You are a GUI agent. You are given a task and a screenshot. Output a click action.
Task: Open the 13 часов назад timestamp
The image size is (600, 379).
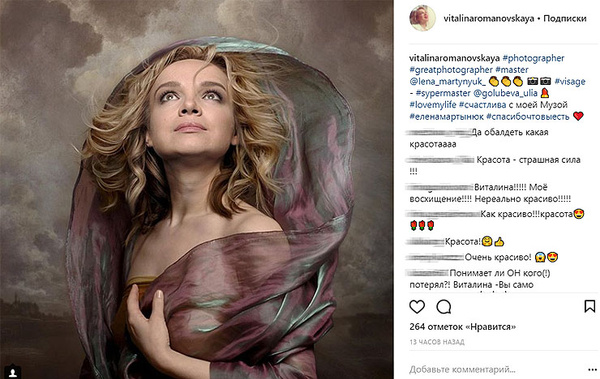(x=437, y=341)
